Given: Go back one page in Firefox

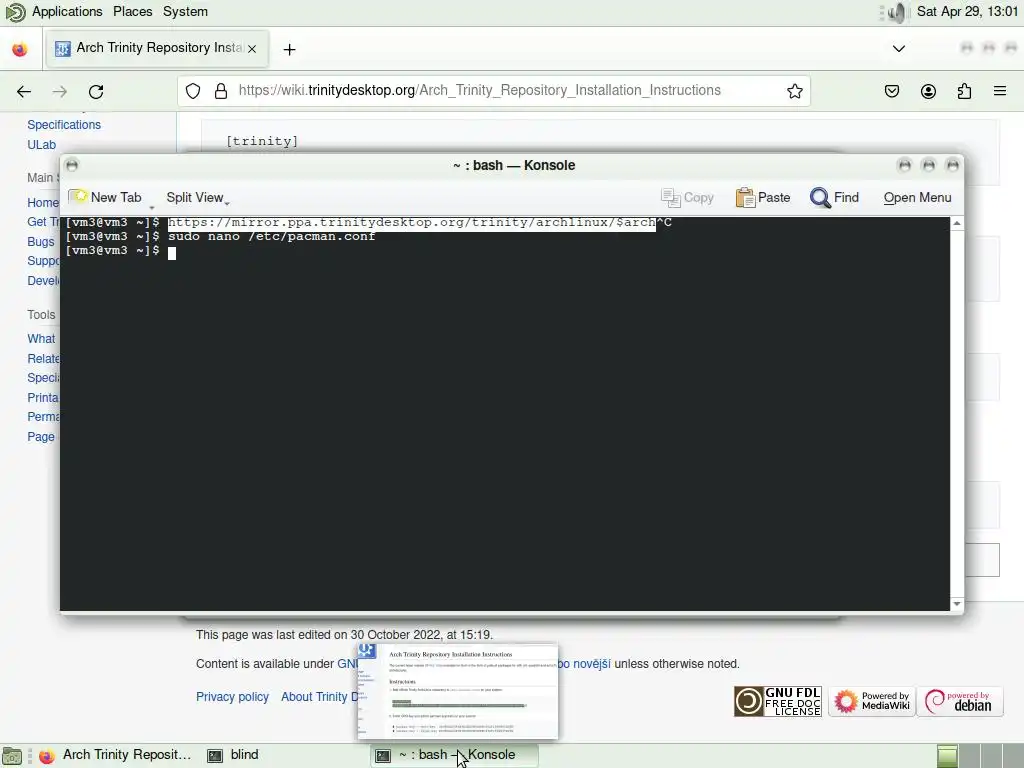Looking at the screenshot, I should point(24,91).
